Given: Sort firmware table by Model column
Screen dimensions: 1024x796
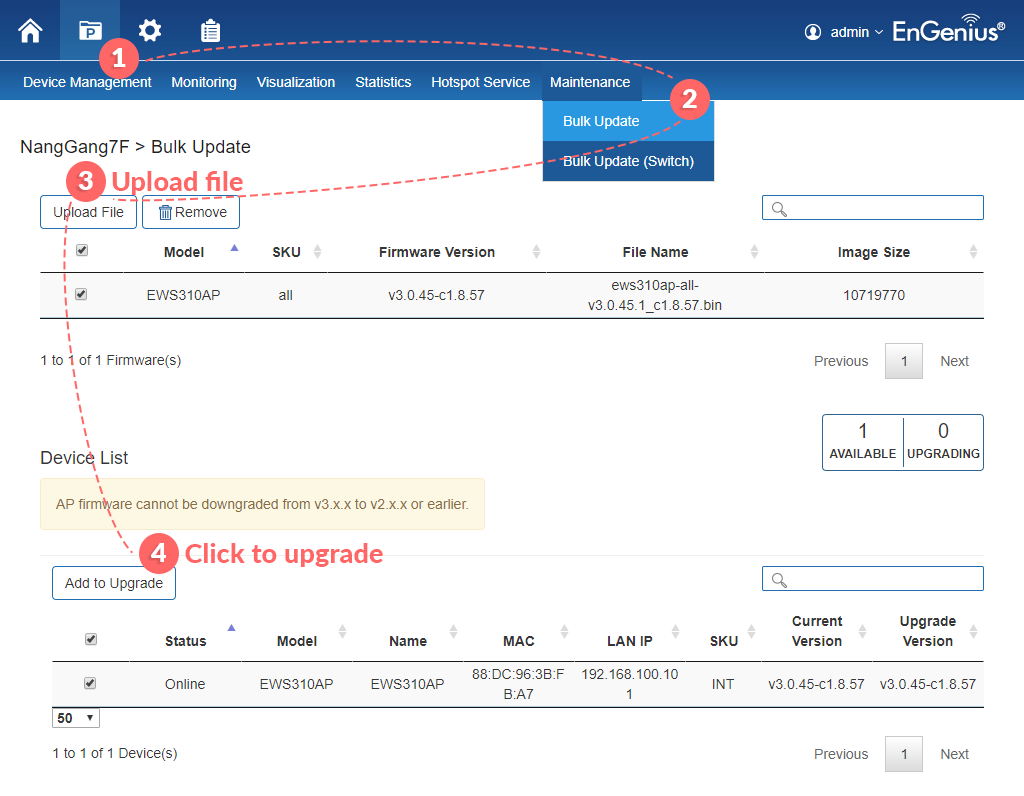Looking at the screenshot, I should 184,252.
